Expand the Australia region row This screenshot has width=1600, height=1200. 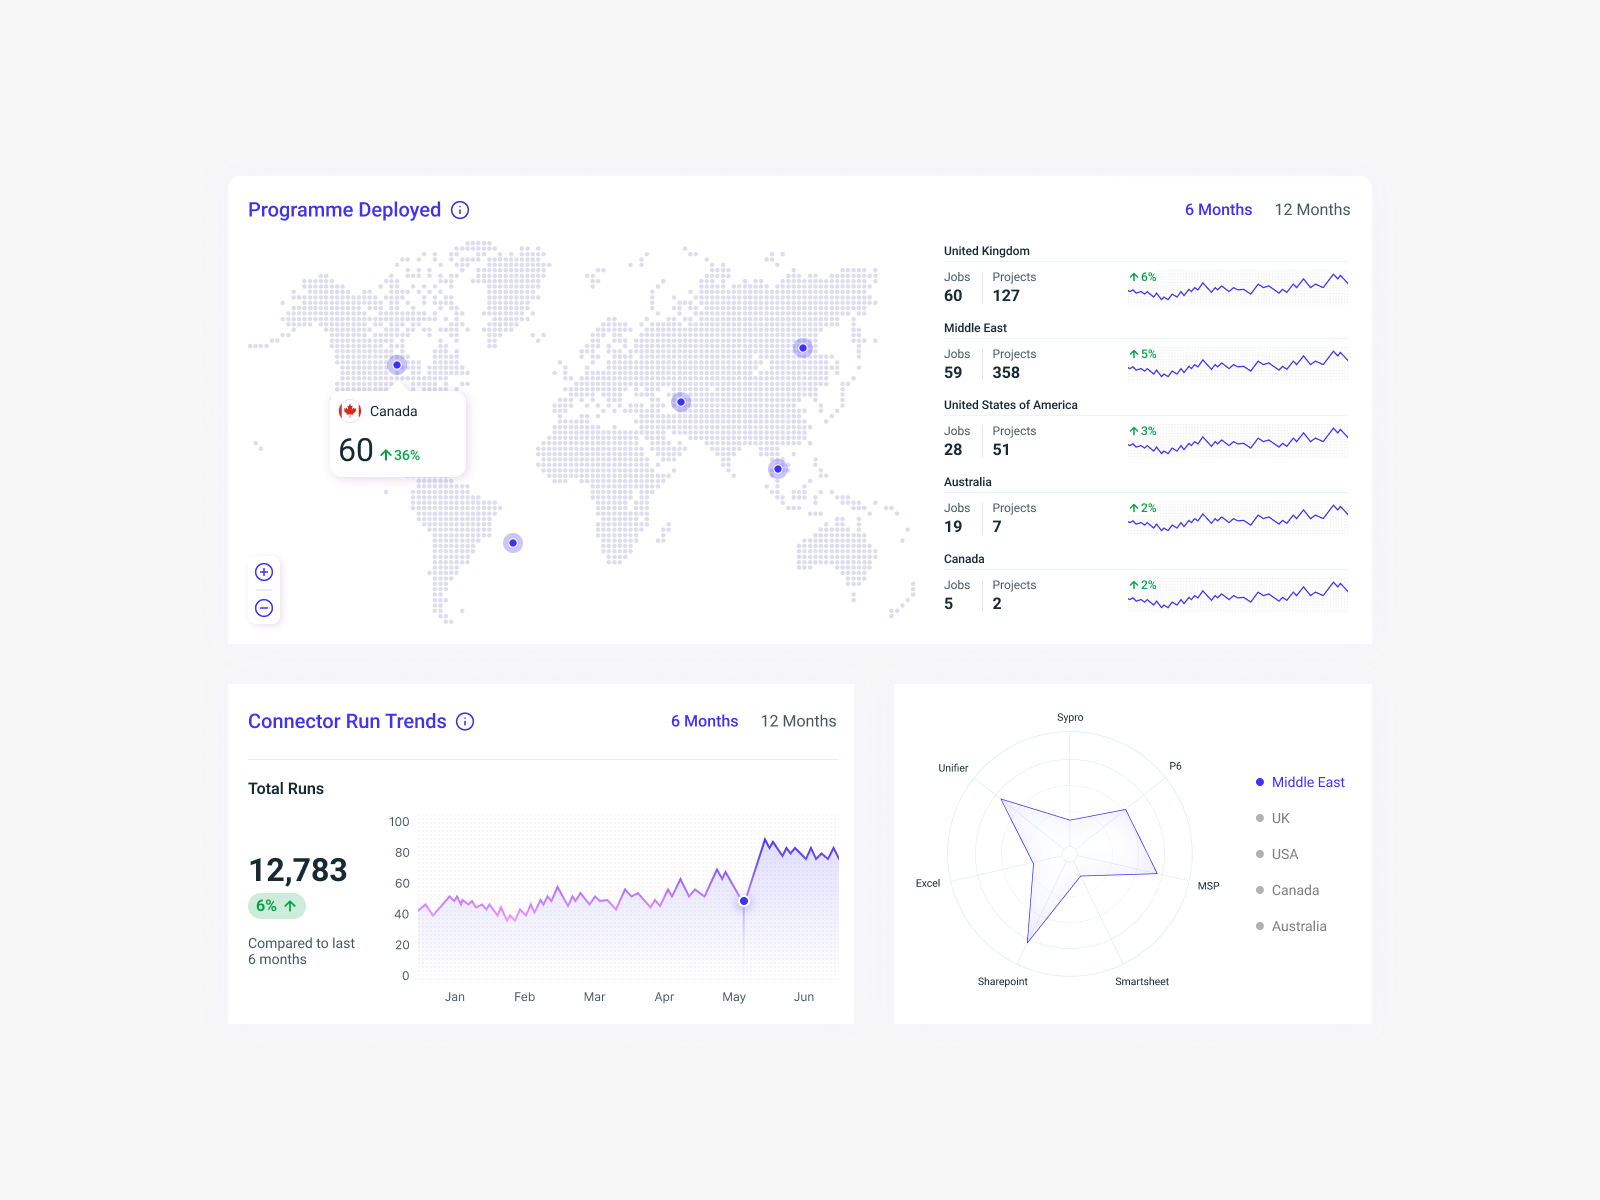(967, 481)
